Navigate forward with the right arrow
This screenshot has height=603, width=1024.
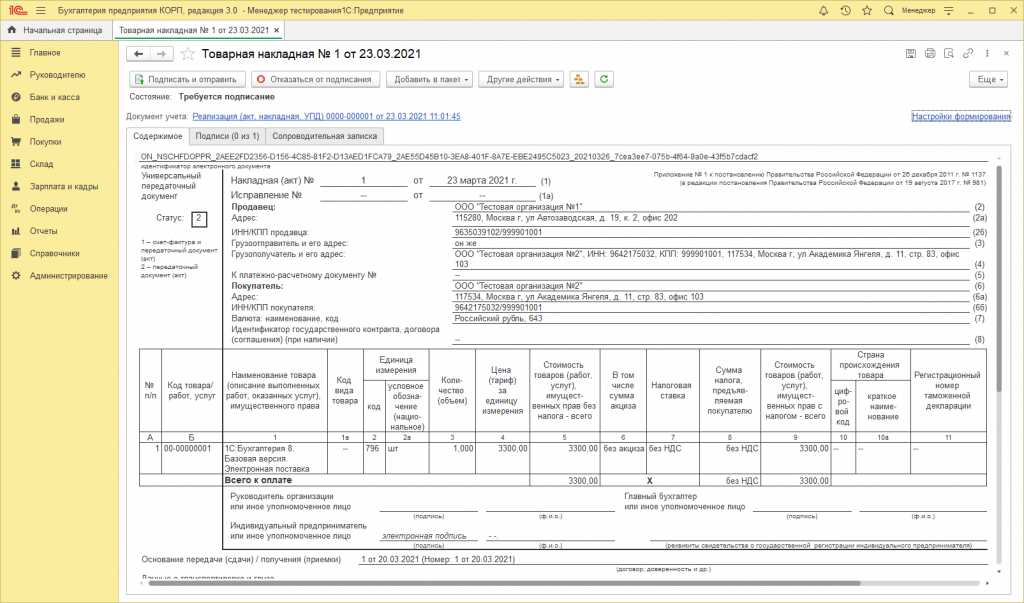pyautogui.click(x=161, y=54)
